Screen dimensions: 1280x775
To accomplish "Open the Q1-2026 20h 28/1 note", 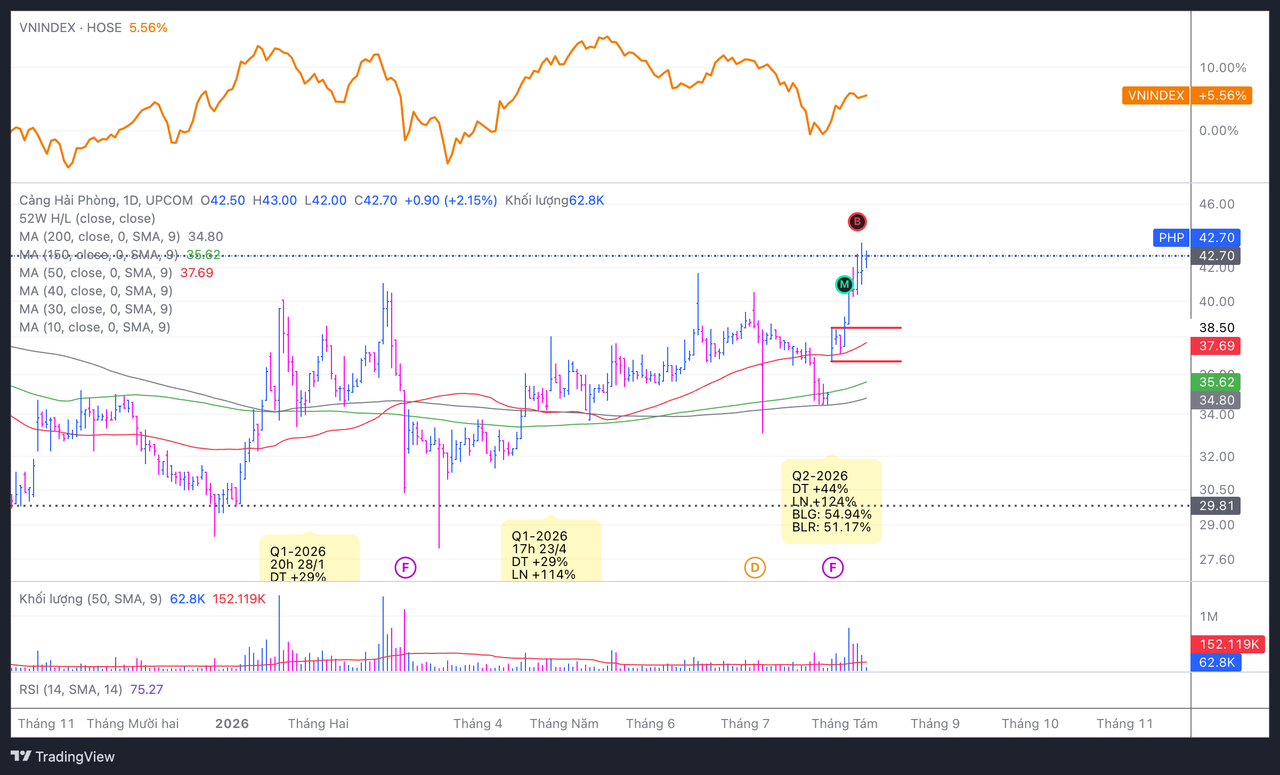I will point(310,557).
